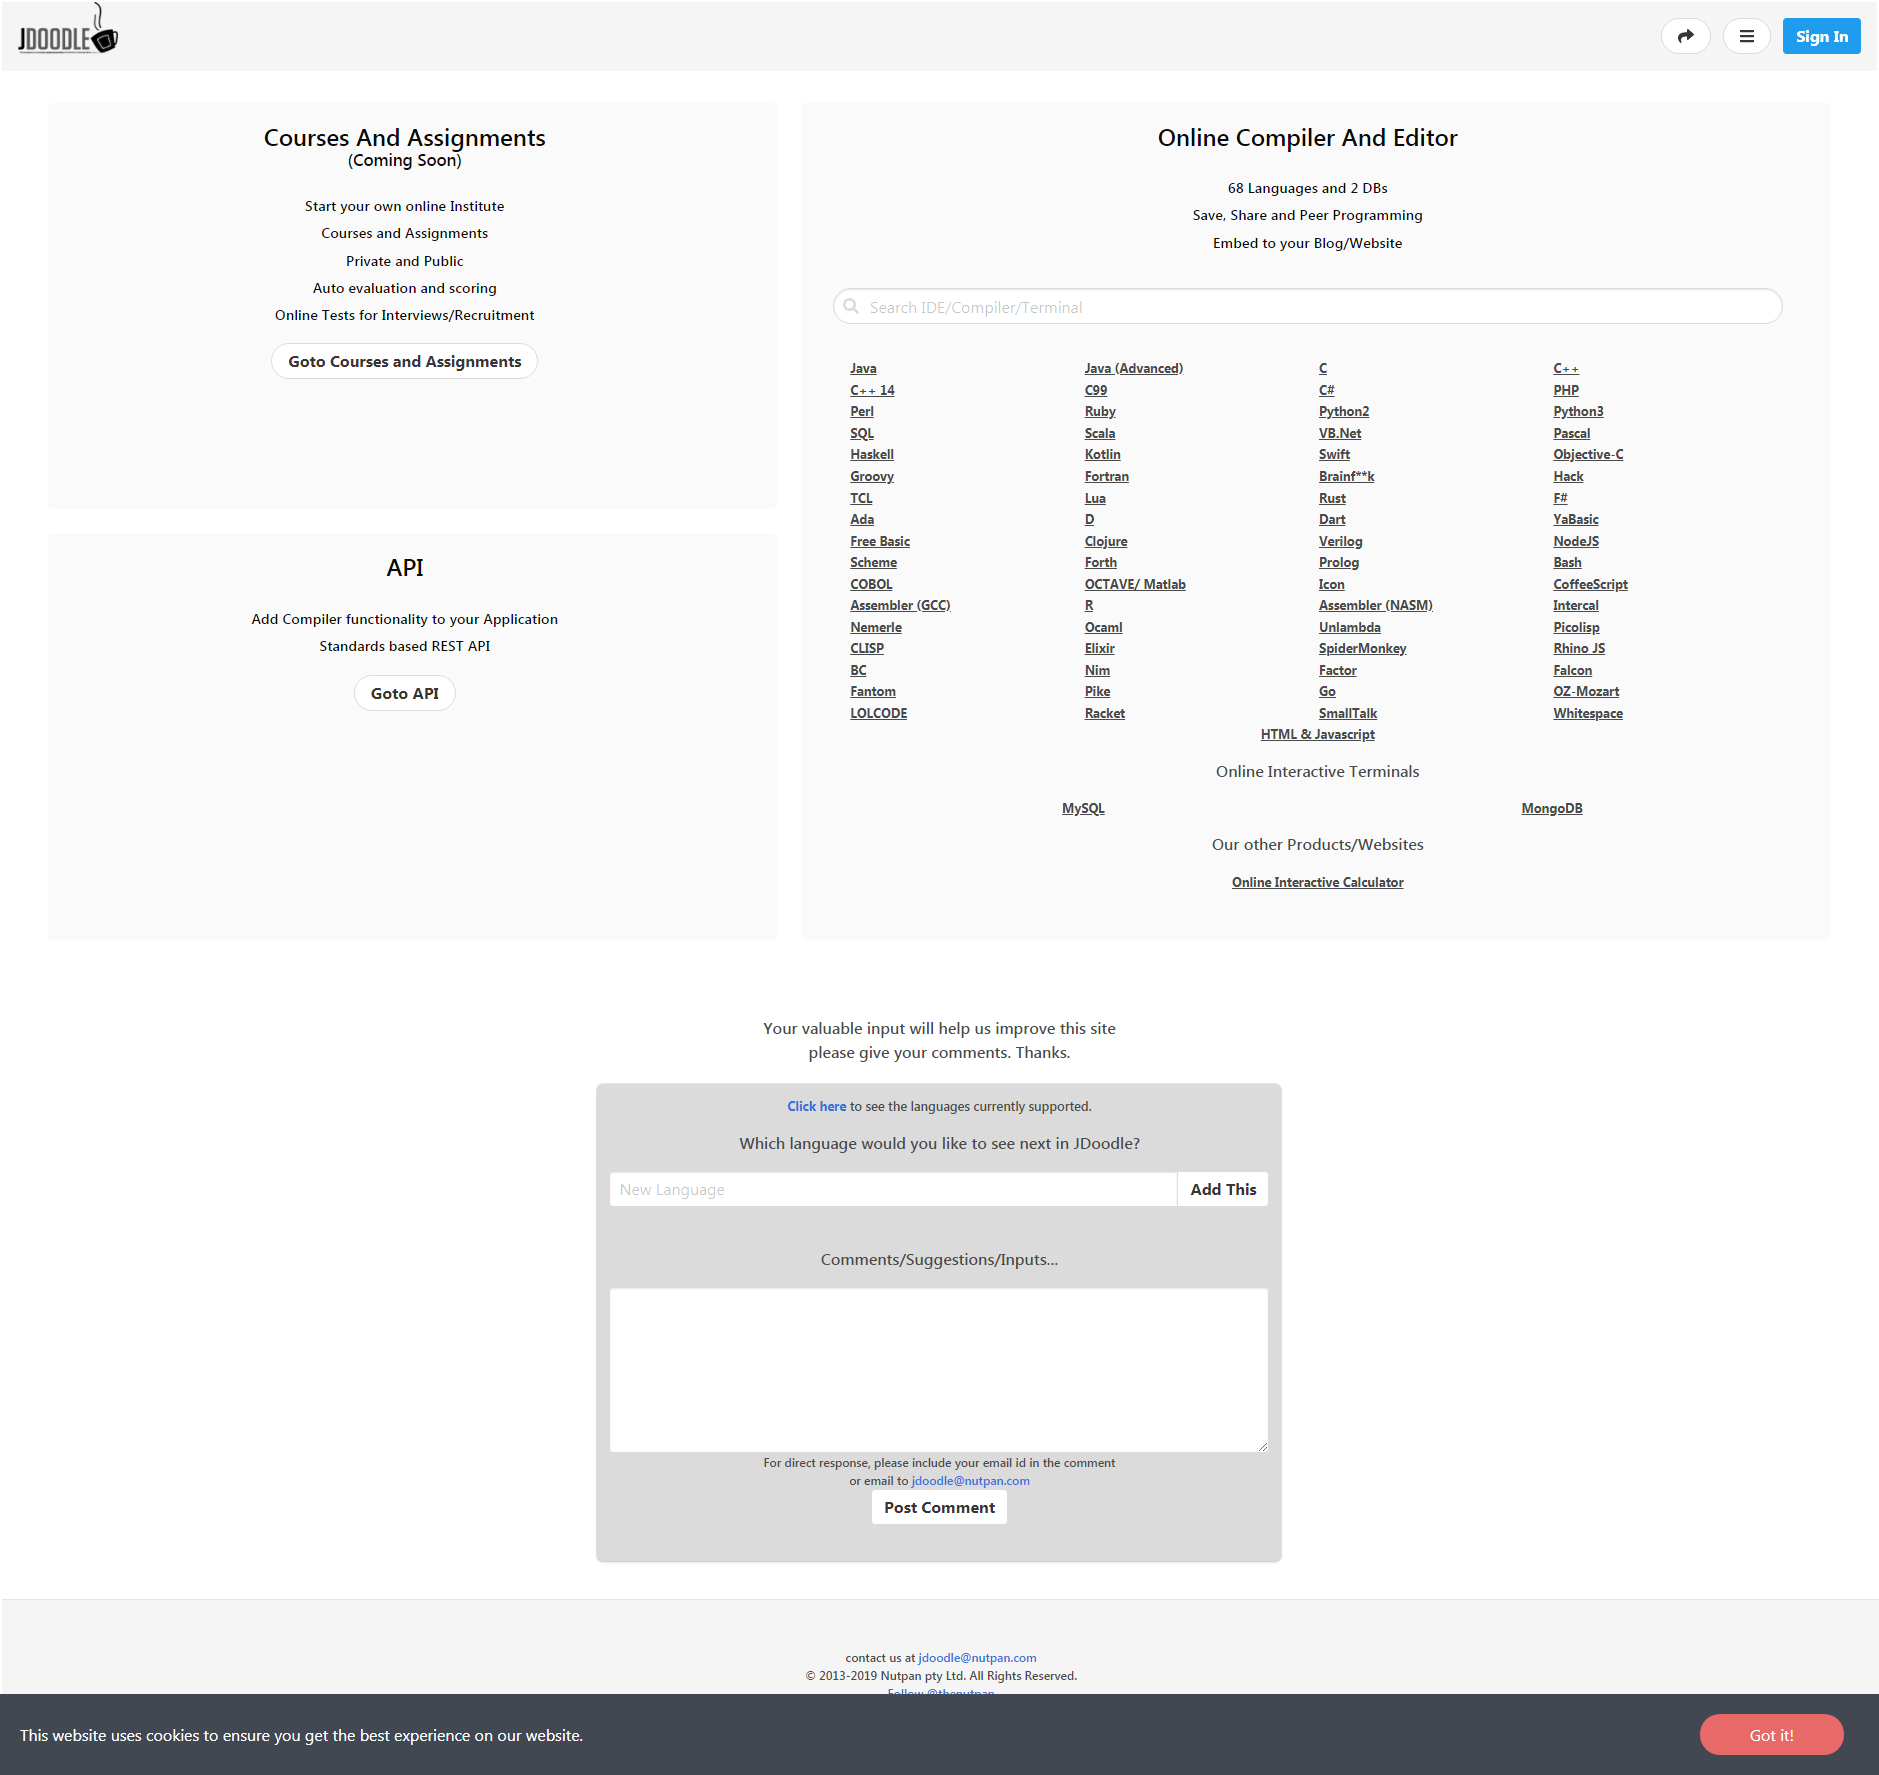This screenshot has width=1879, height=1775.
Task: Open the NodeJS link
Action: tap(1575, 542)
